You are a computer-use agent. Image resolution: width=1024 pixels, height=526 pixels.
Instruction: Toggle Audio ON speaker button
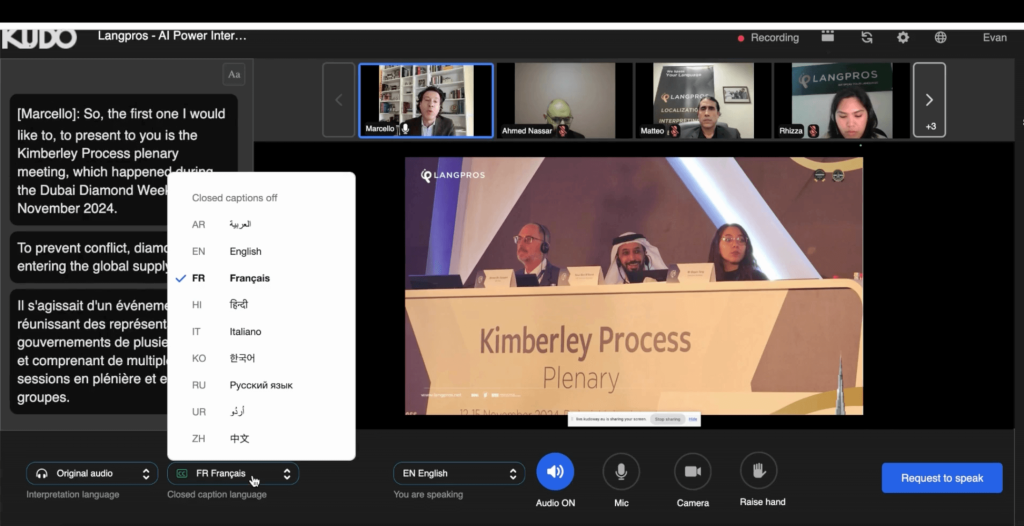pos(555,472)
